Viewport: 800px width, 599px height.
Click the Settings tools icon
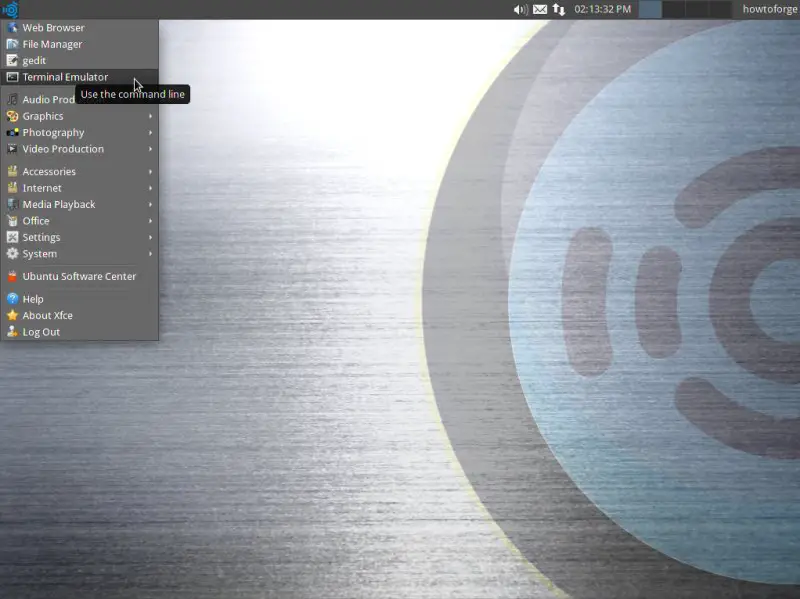12,237
